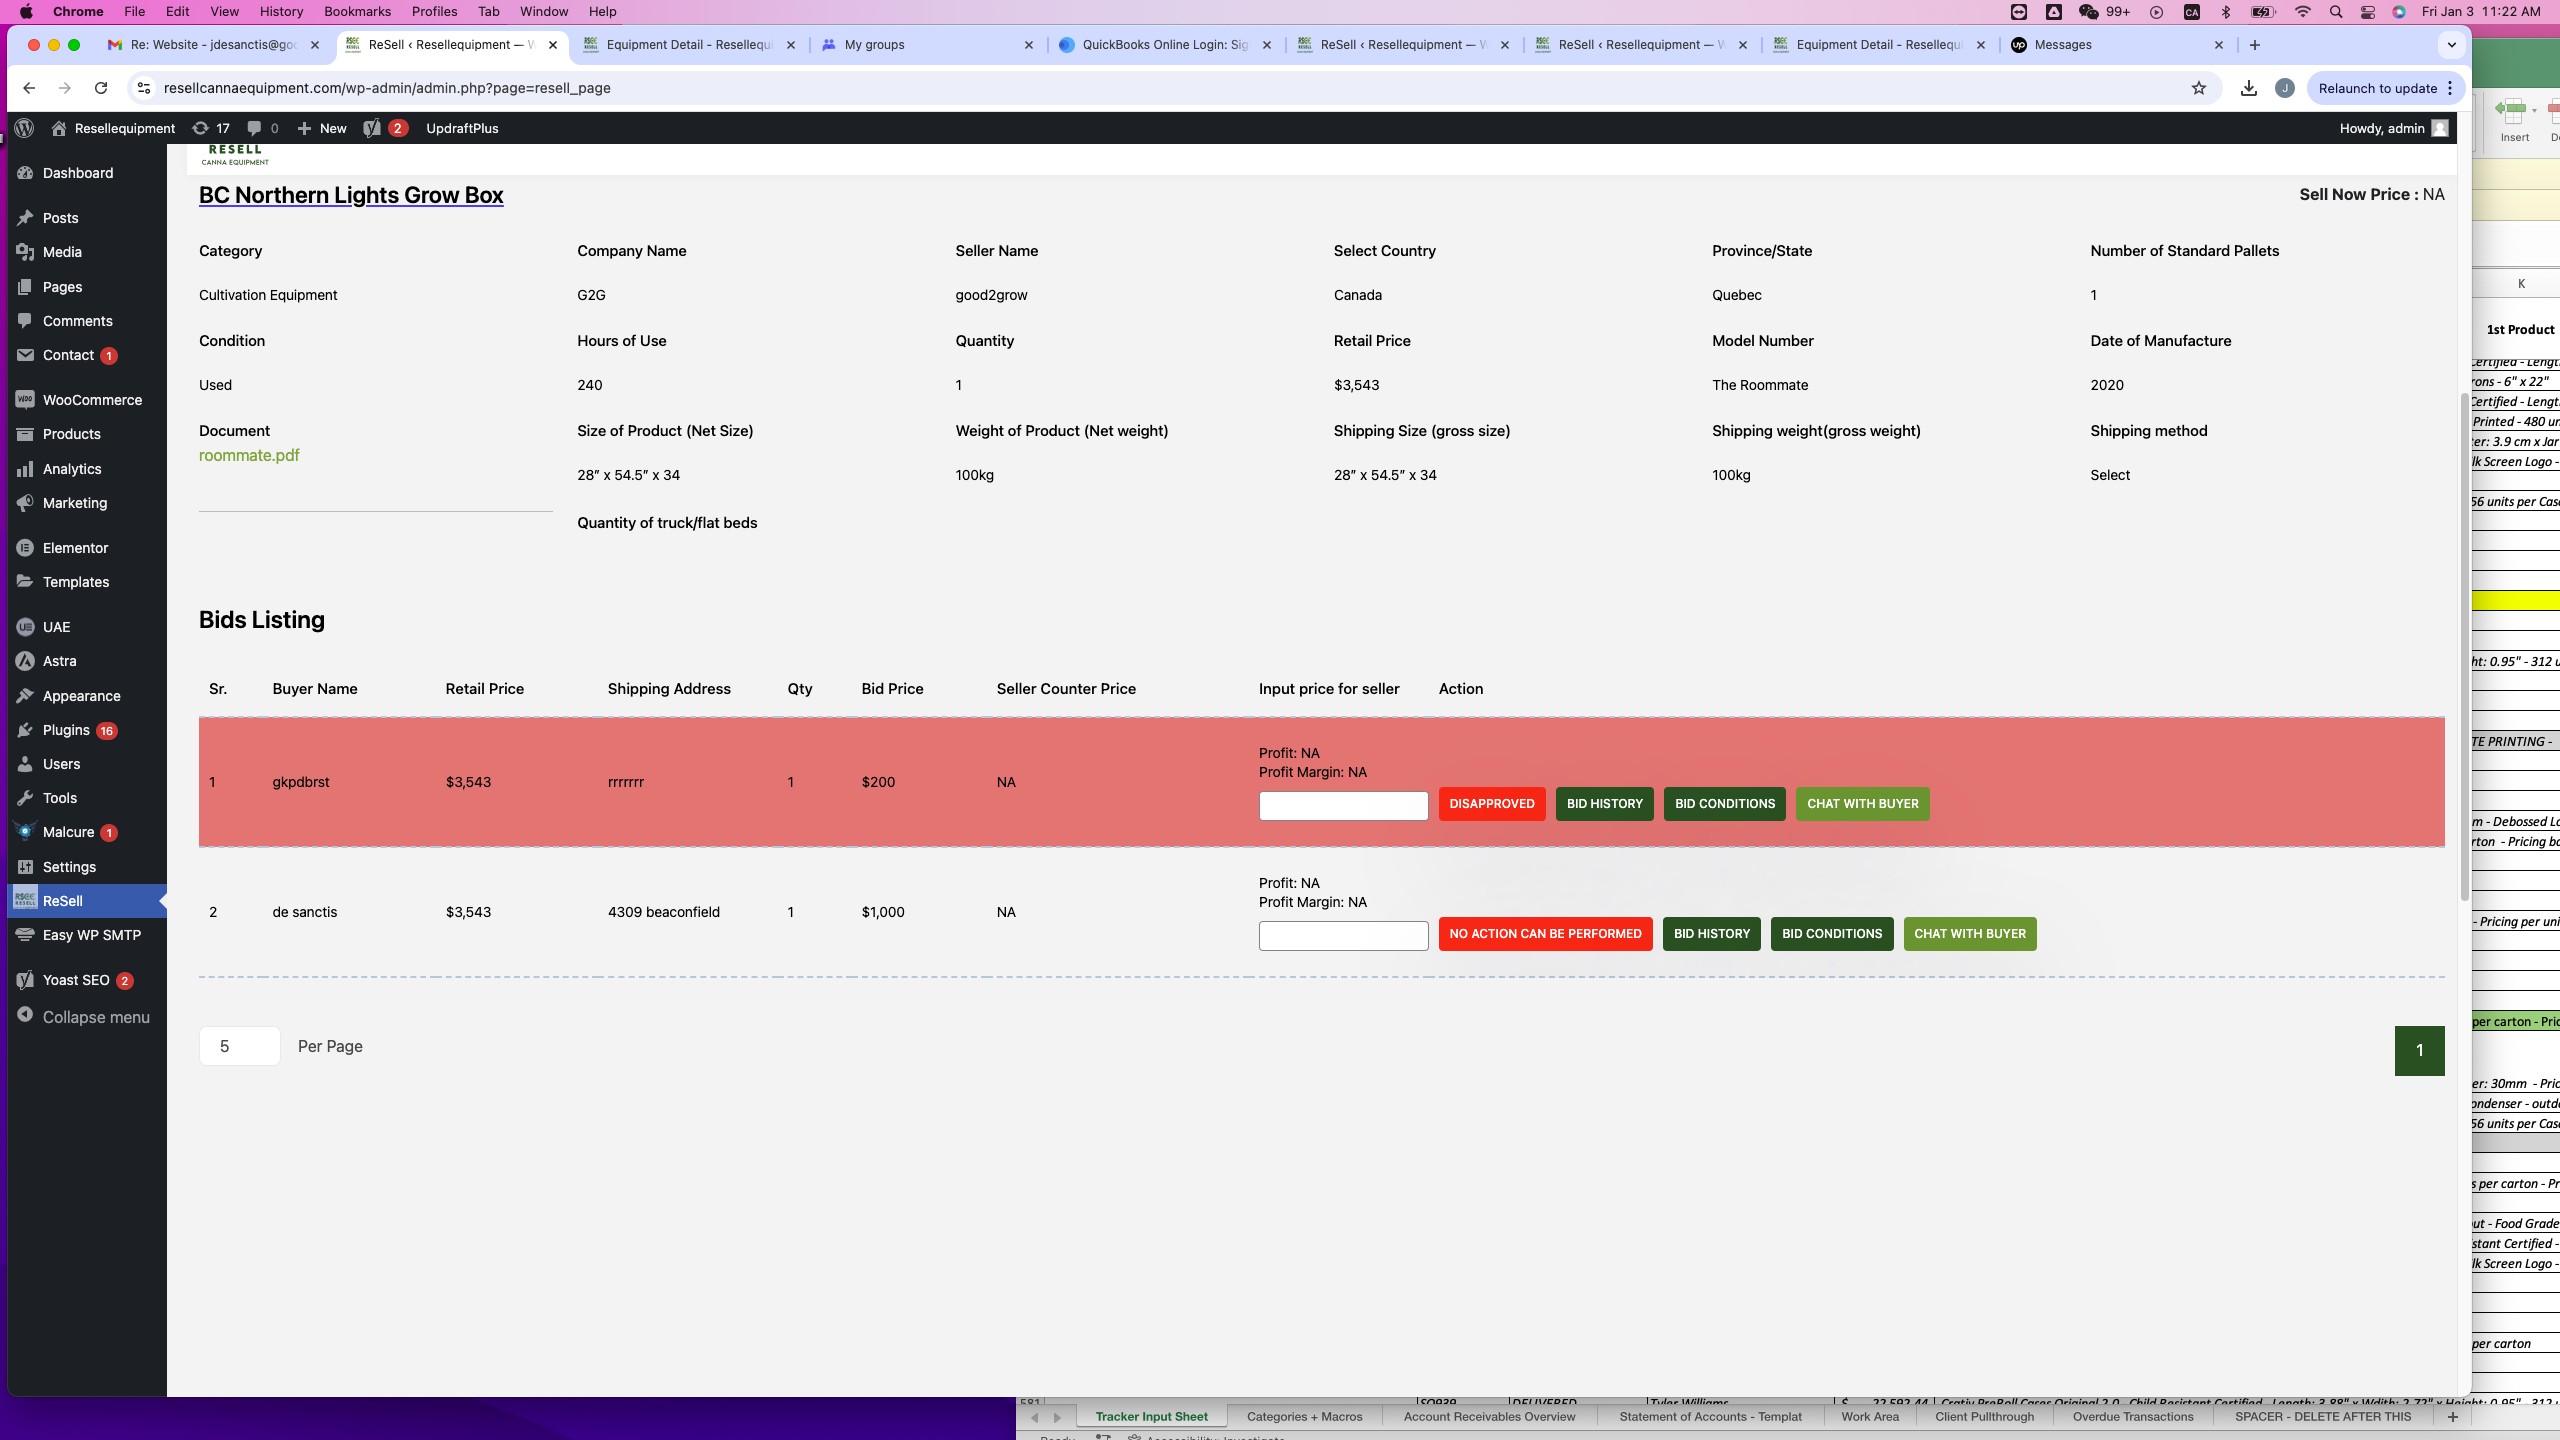
Task: Open Marketing in the sidebar
Action: [x=75, y=503]
